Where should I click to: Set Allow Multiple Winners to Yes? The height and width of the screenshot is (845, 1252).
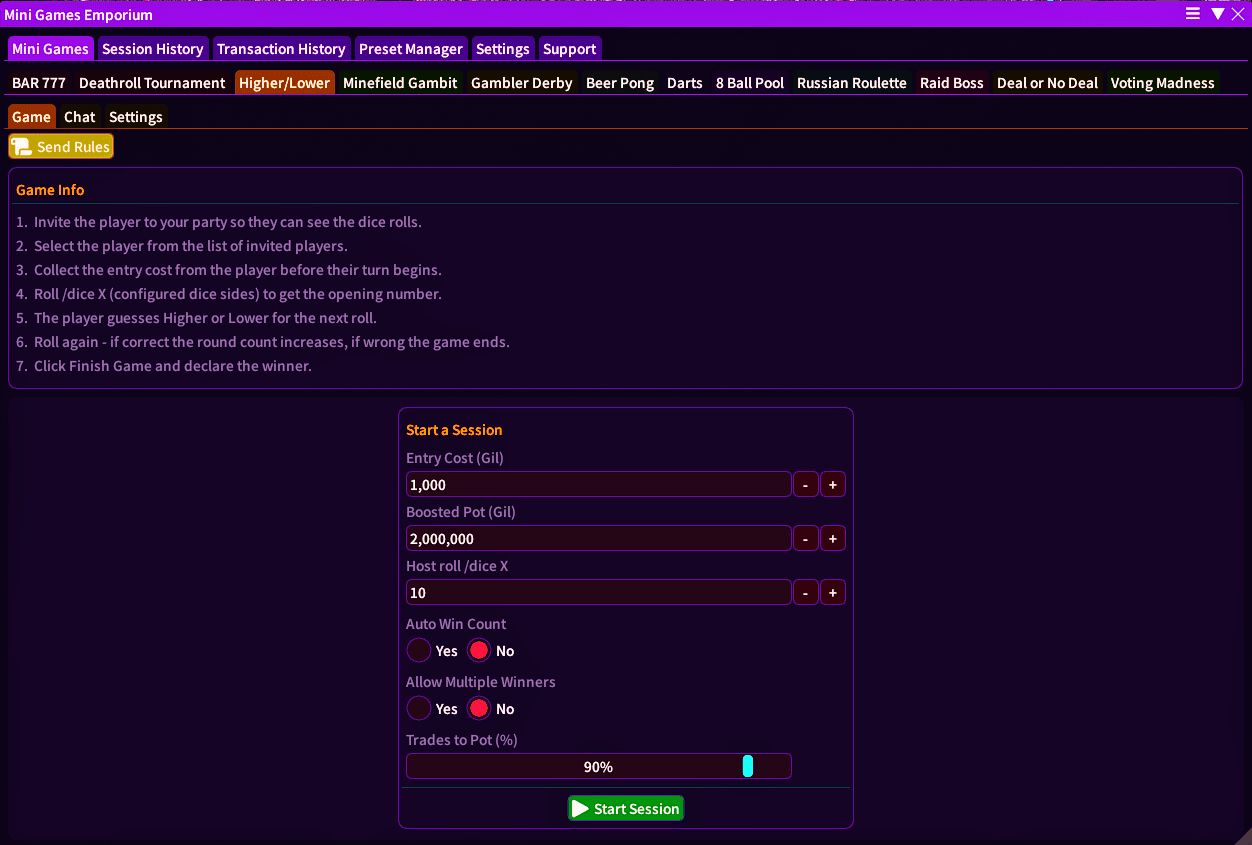coord(419,709)
